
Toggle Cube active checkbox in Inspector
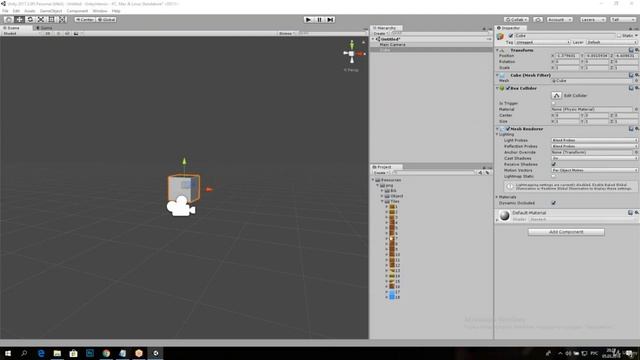511,36
